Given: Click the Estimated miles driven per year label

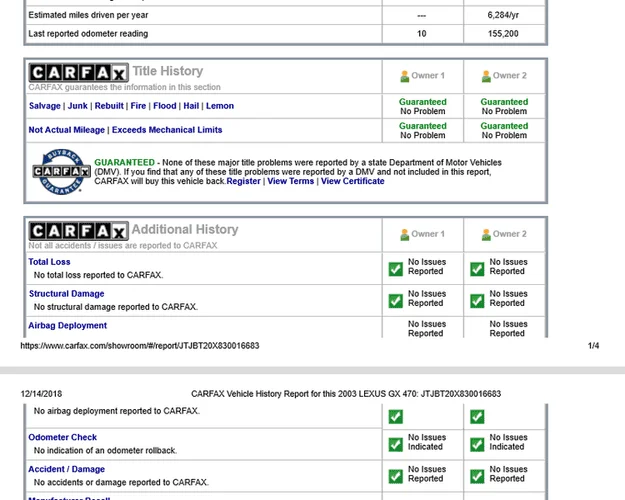Looking at the screenshot, I should [x=88, y=15].
